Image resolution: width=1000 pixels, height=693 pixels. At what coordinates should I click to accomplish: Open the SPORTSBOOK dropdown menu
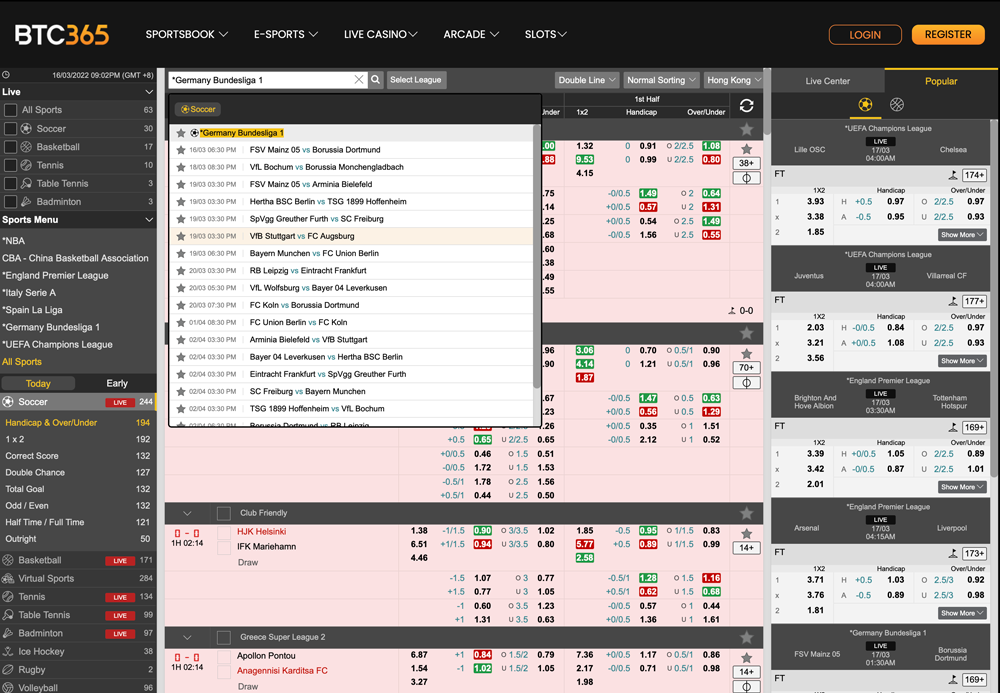tap(186, 34)
